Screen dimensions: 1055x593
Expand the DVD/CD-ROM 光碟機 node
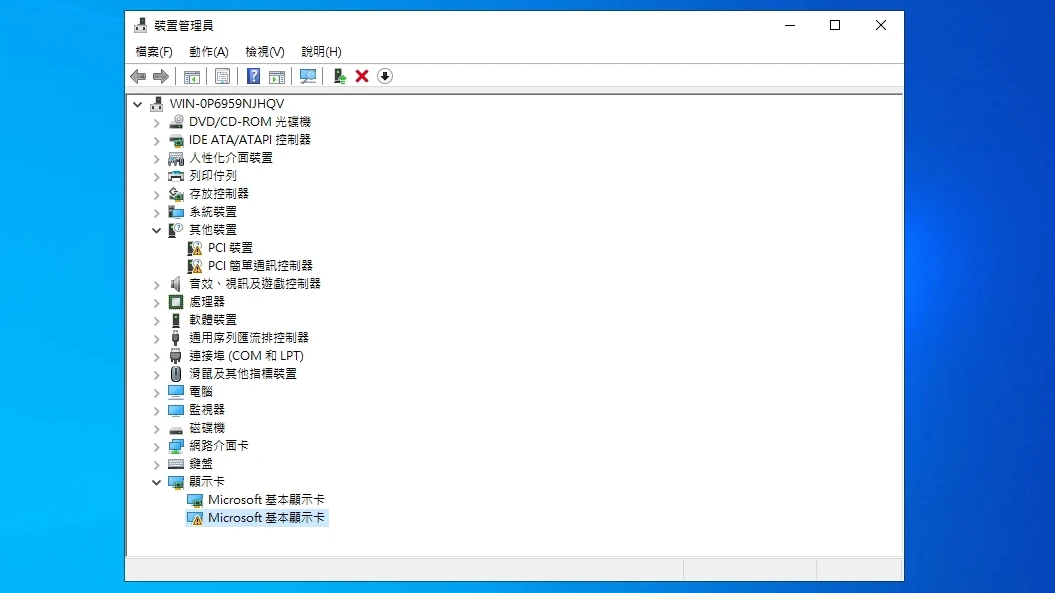coord(156,123)
